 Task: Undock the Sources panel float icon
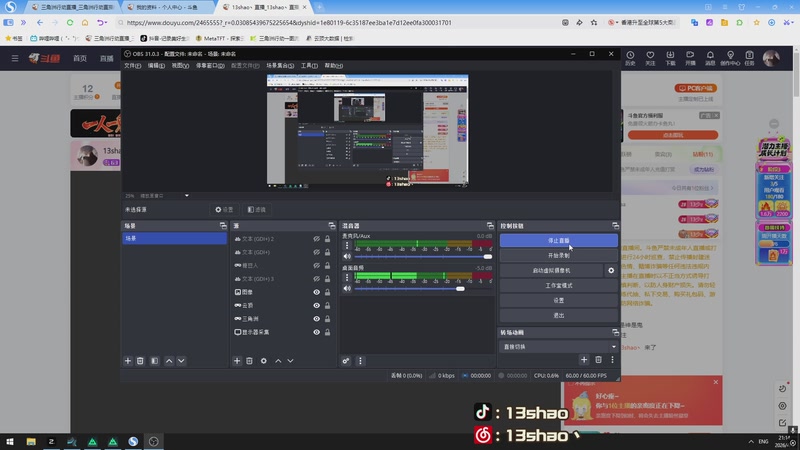(332, 226)
